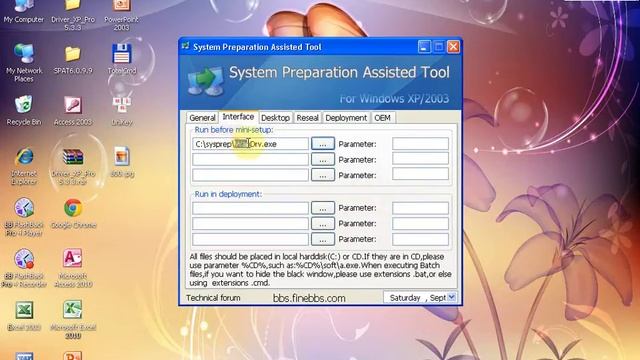Viewport: 640px width, 360px height.
Task: Browse for the first Run before mini-setup file
Action: click(x=322, y=144)
